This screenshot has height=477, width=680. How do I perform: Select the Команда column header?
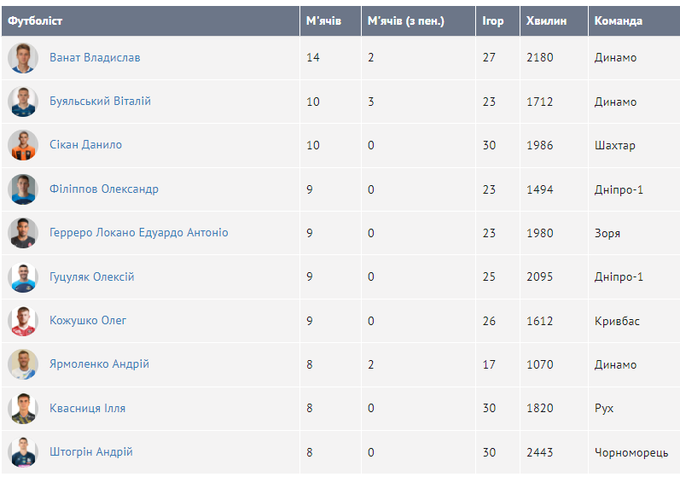coord(618,21)
